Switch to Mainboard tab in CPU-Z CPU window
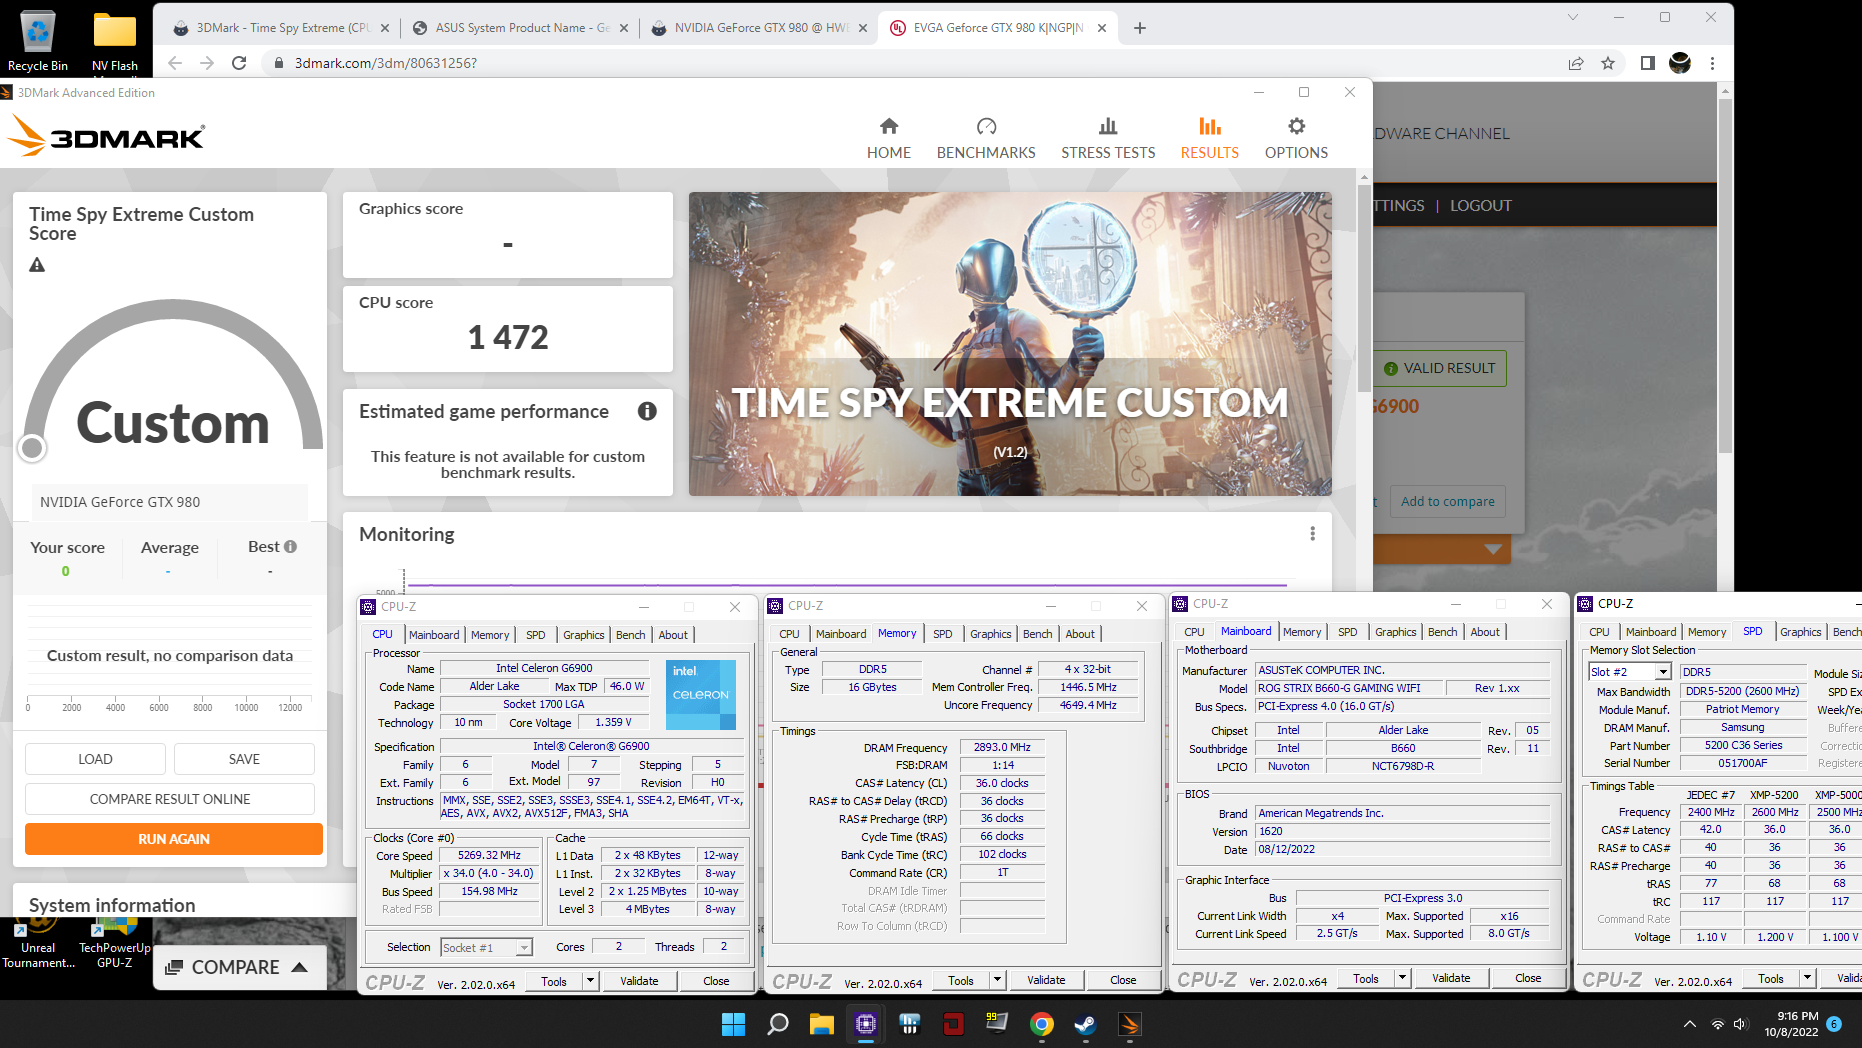The width and height of the screenshot is (1862, 1048). [x=433, y=635]
